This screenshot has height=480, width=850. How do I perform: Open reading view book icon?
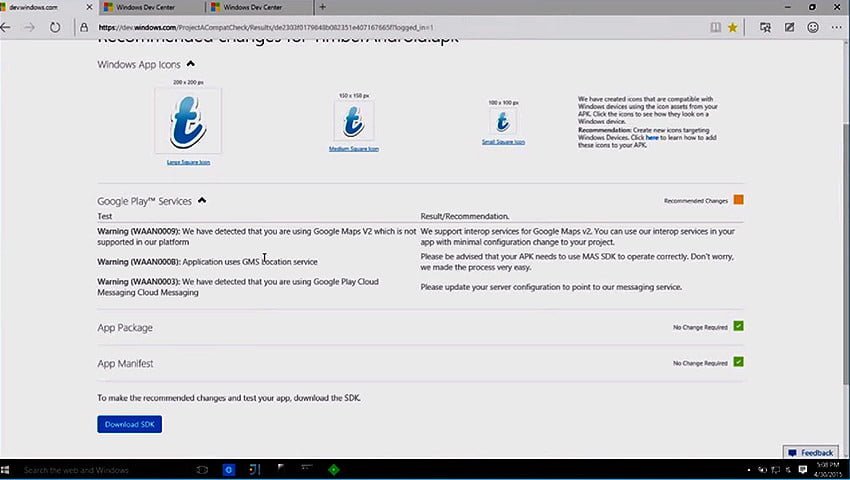point(716,27)
